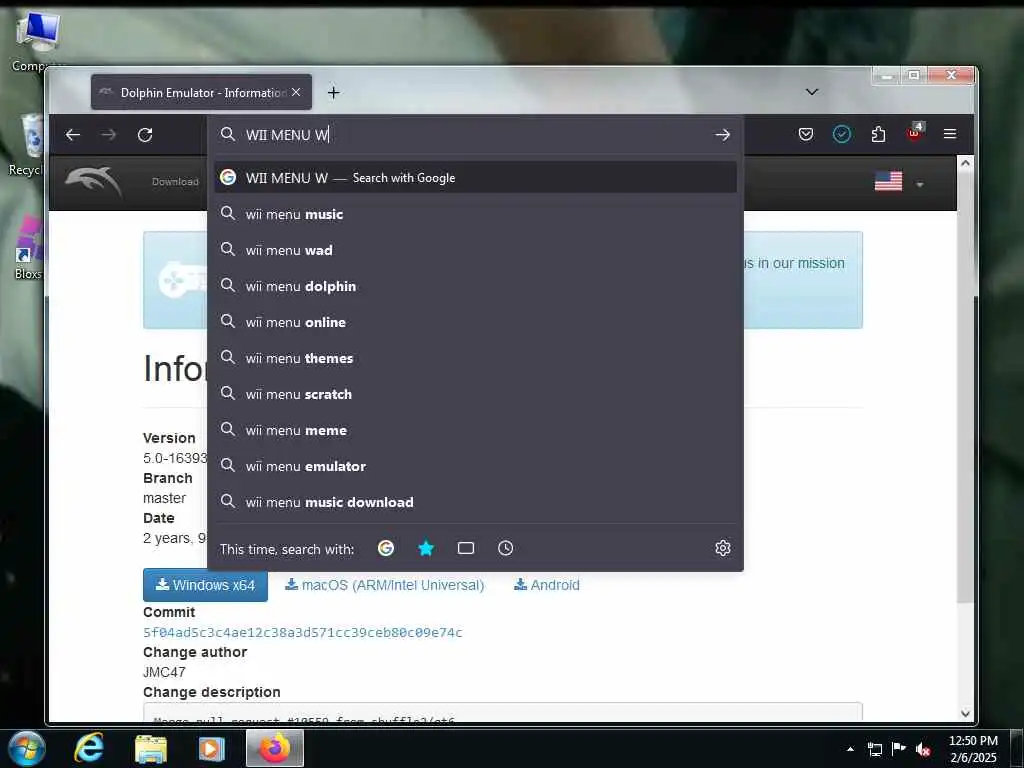Open the Action Center flag icon

[899, 748]
